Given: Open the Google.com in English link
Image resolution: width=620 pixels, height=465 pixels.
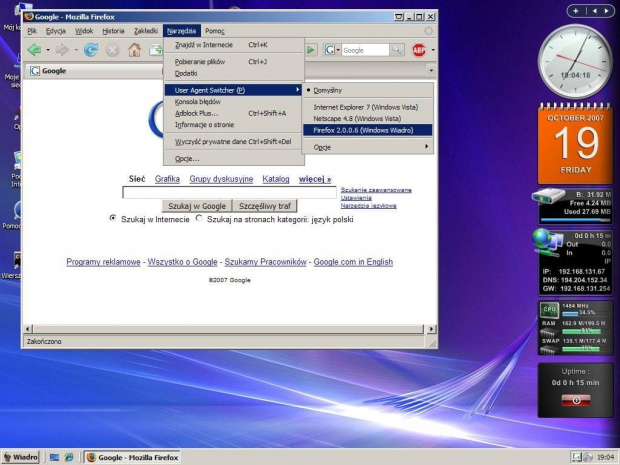Looking at the screenshot, I should pos(353,262).
